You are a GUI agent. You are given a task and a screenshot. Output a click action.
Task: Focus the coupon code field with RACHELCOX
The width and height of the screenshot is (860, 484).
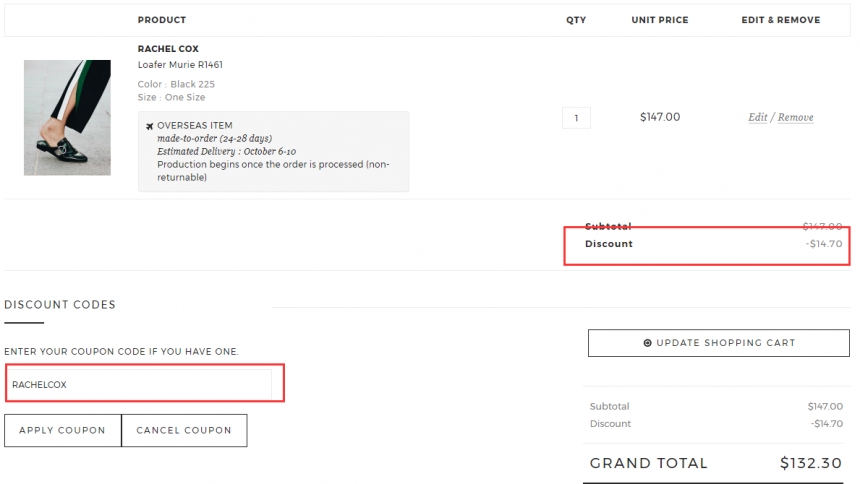pyautogui.click(x=139, y=384)
